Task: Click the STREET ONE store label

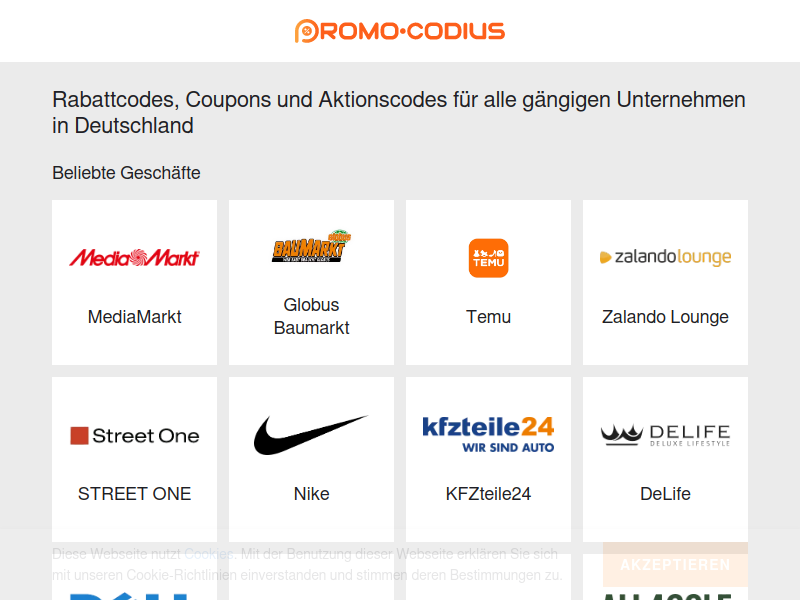Action: [x=135, y=494]
